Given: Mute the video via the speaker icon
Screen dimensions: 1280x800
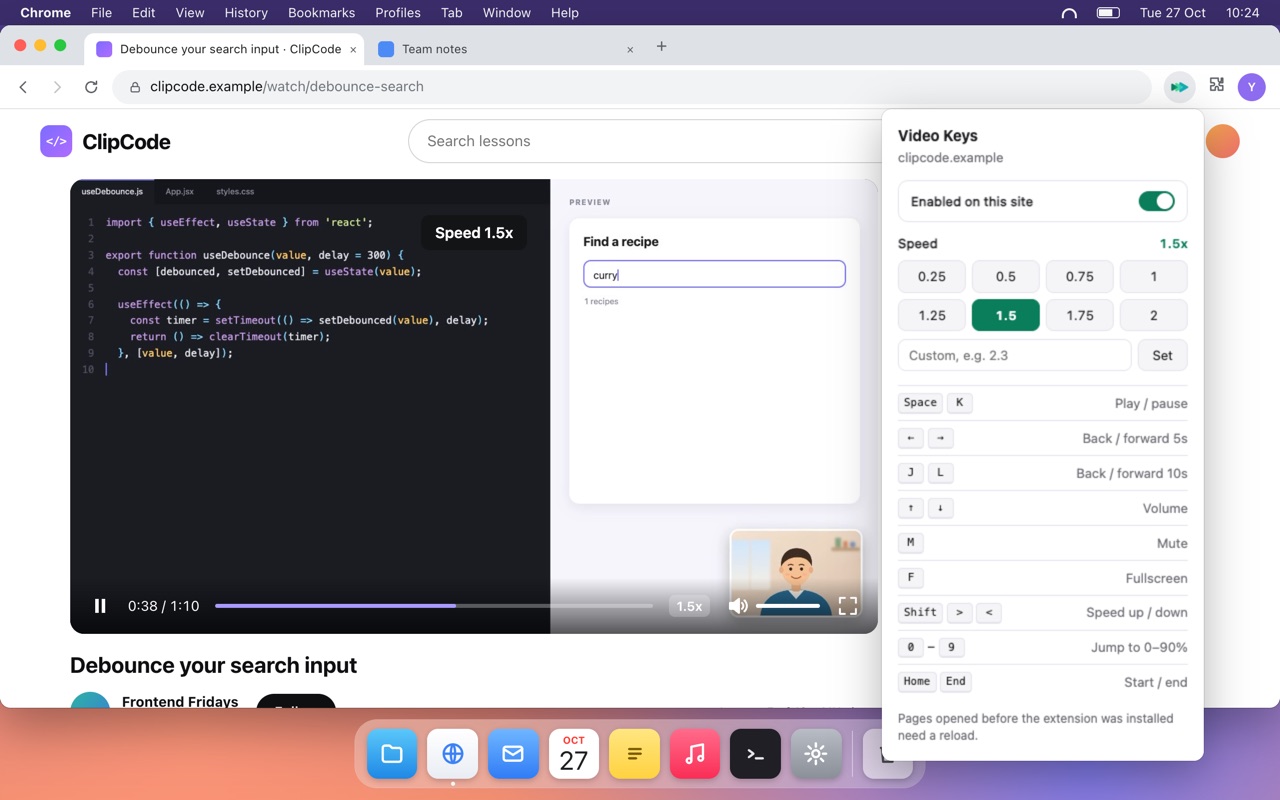Looking at the screenshot, I should (x=738, y=606).
